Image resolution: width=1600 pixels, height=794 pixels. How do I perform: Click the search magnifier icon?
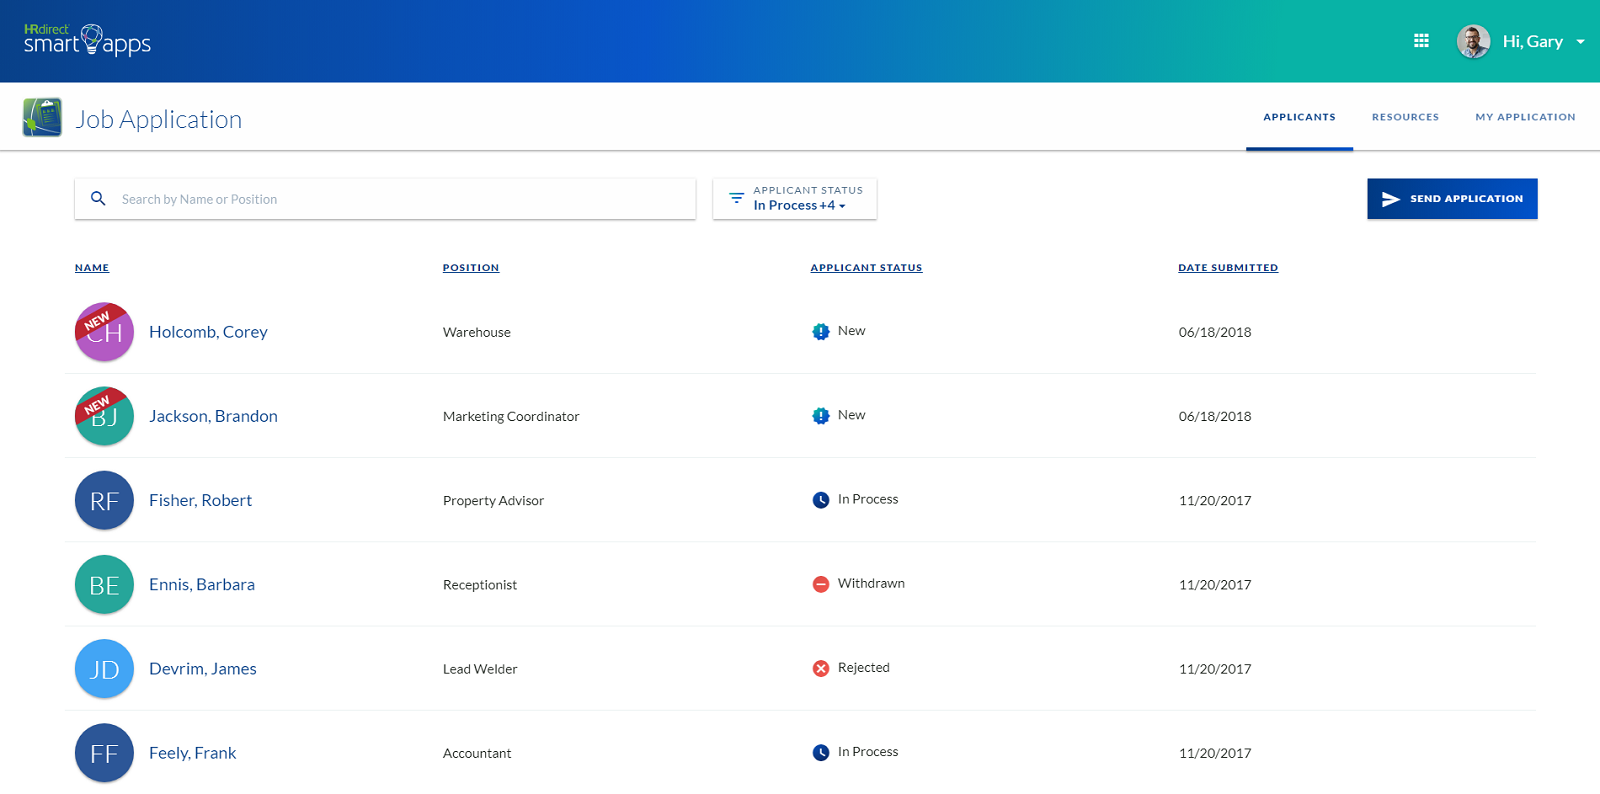point(98,199)
